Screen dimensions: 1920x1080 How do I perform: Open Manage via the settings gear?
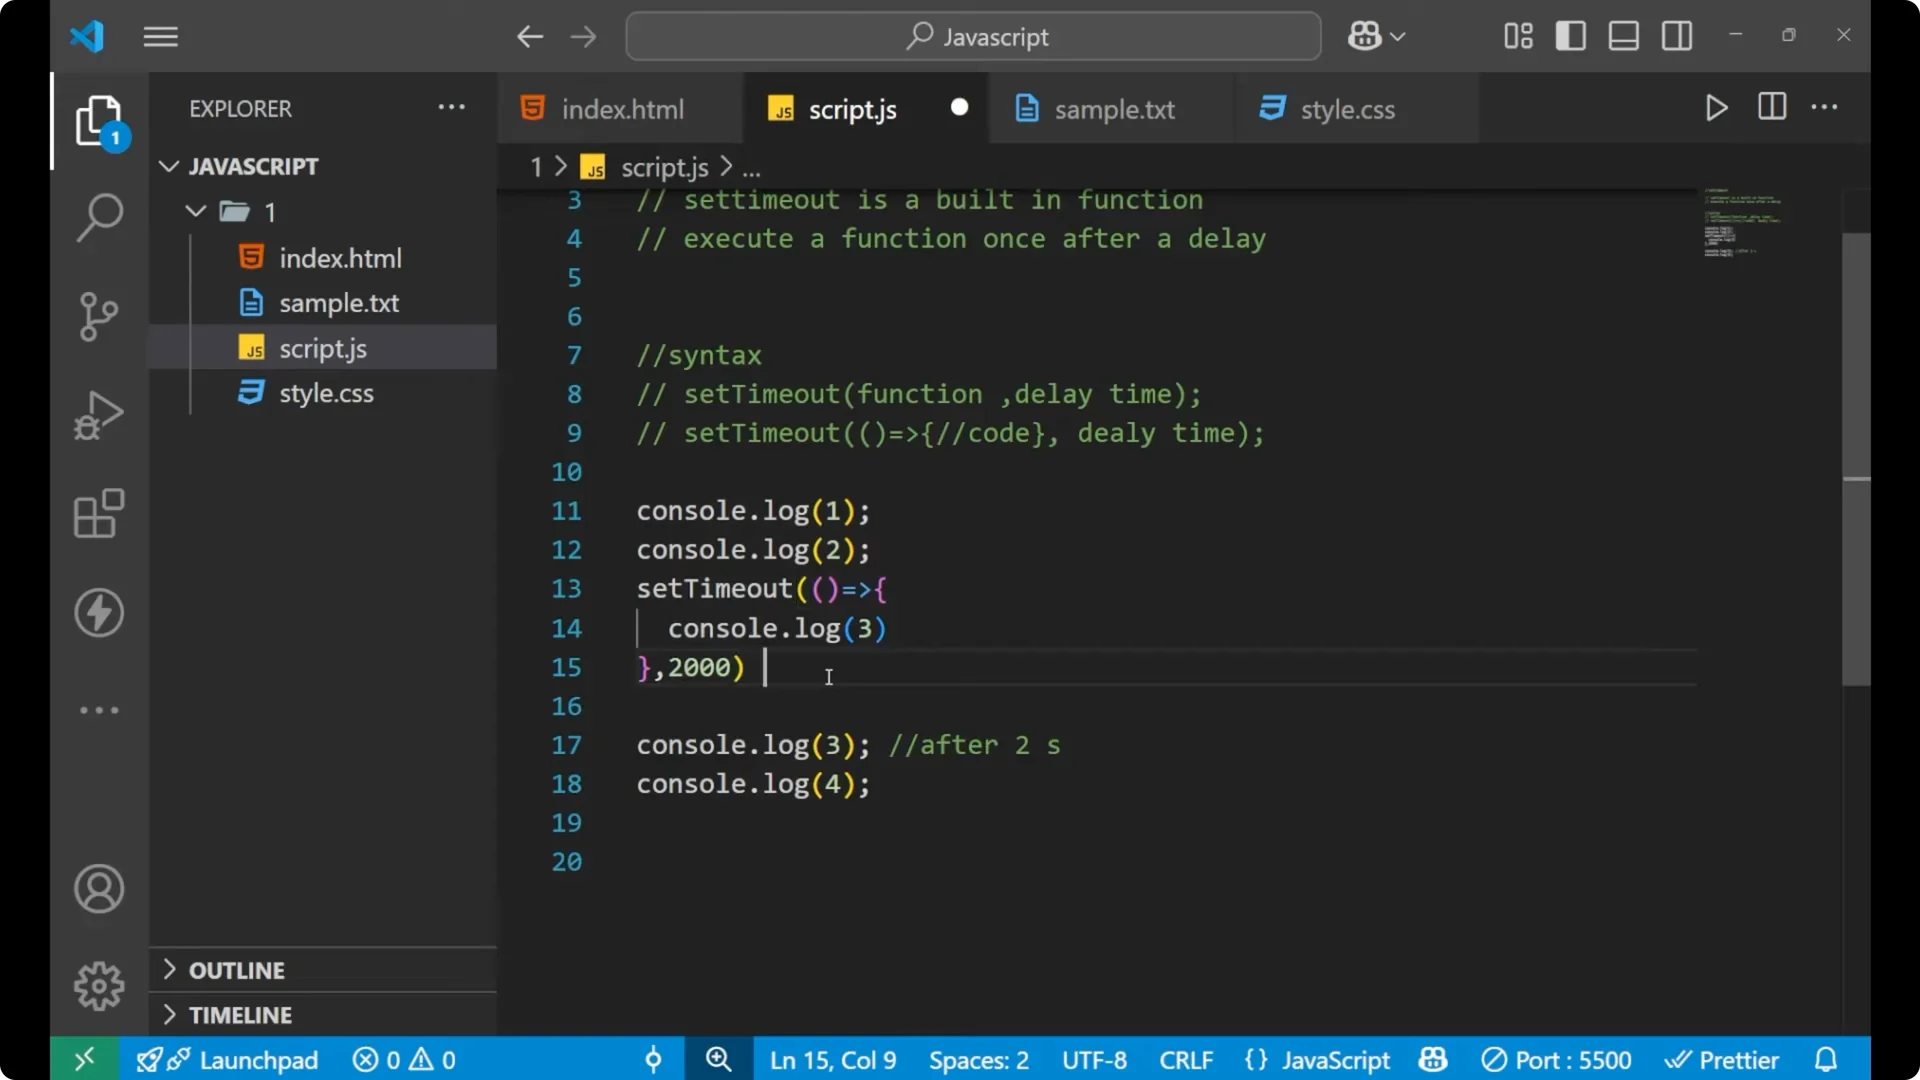pyautogui.click(x=98, y=985)
